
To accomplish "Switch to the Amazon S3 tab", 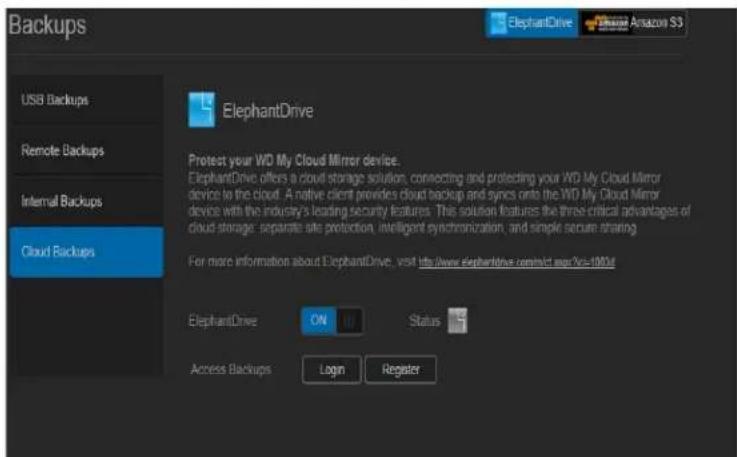I will [634, 23].
